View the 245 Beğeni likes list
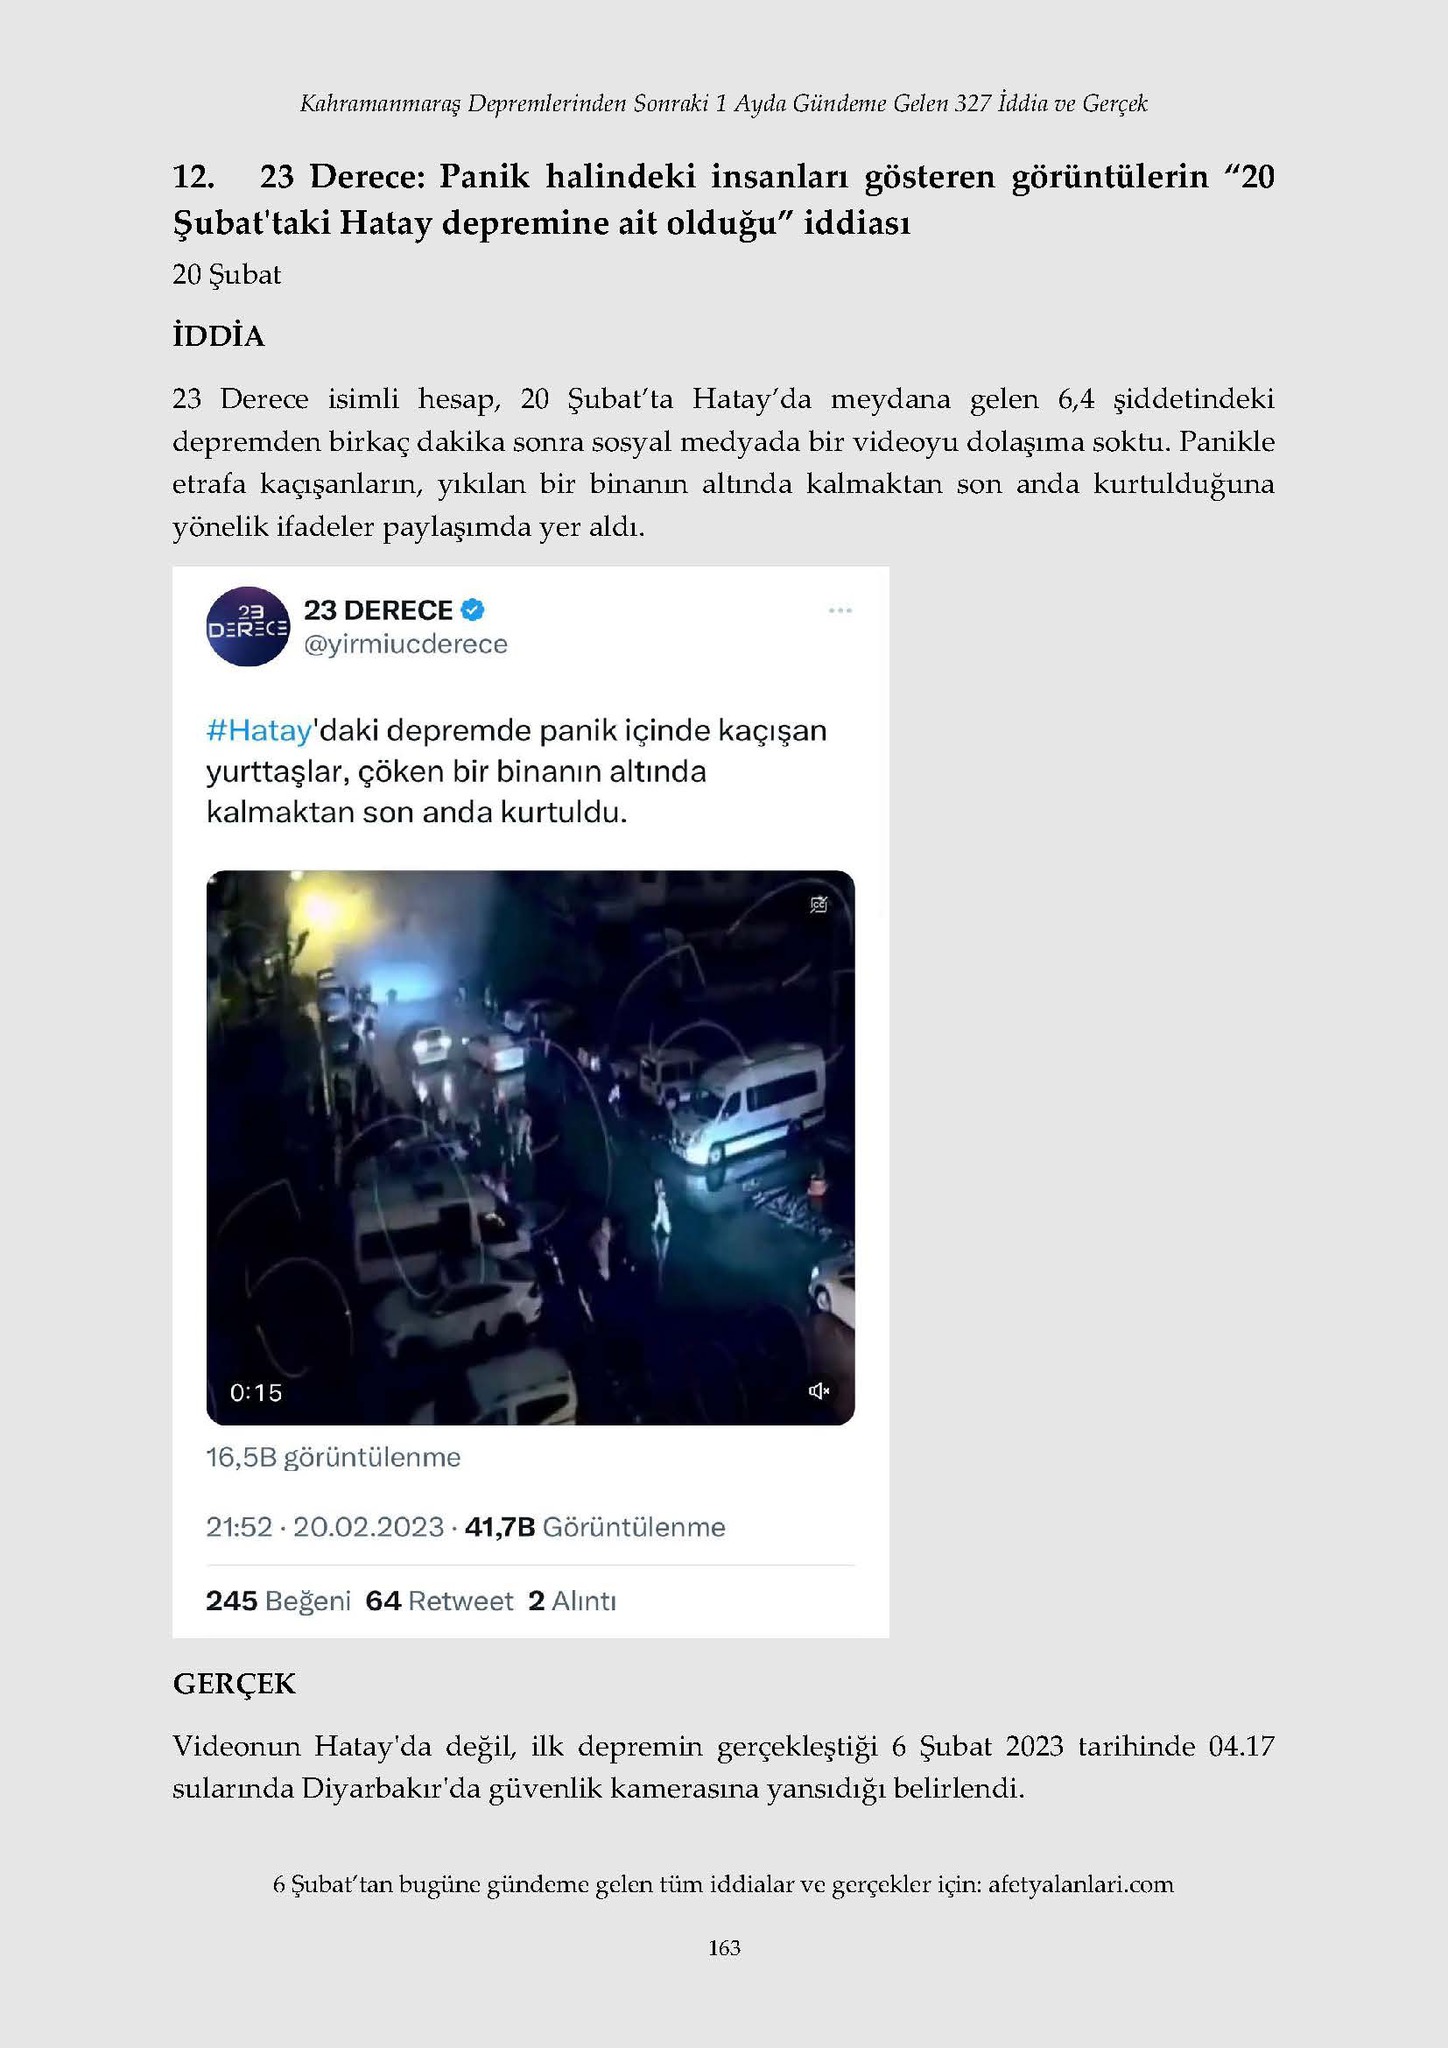Image resolution: width=1448 pixels, height=2048 pixels. (278, 1601)
